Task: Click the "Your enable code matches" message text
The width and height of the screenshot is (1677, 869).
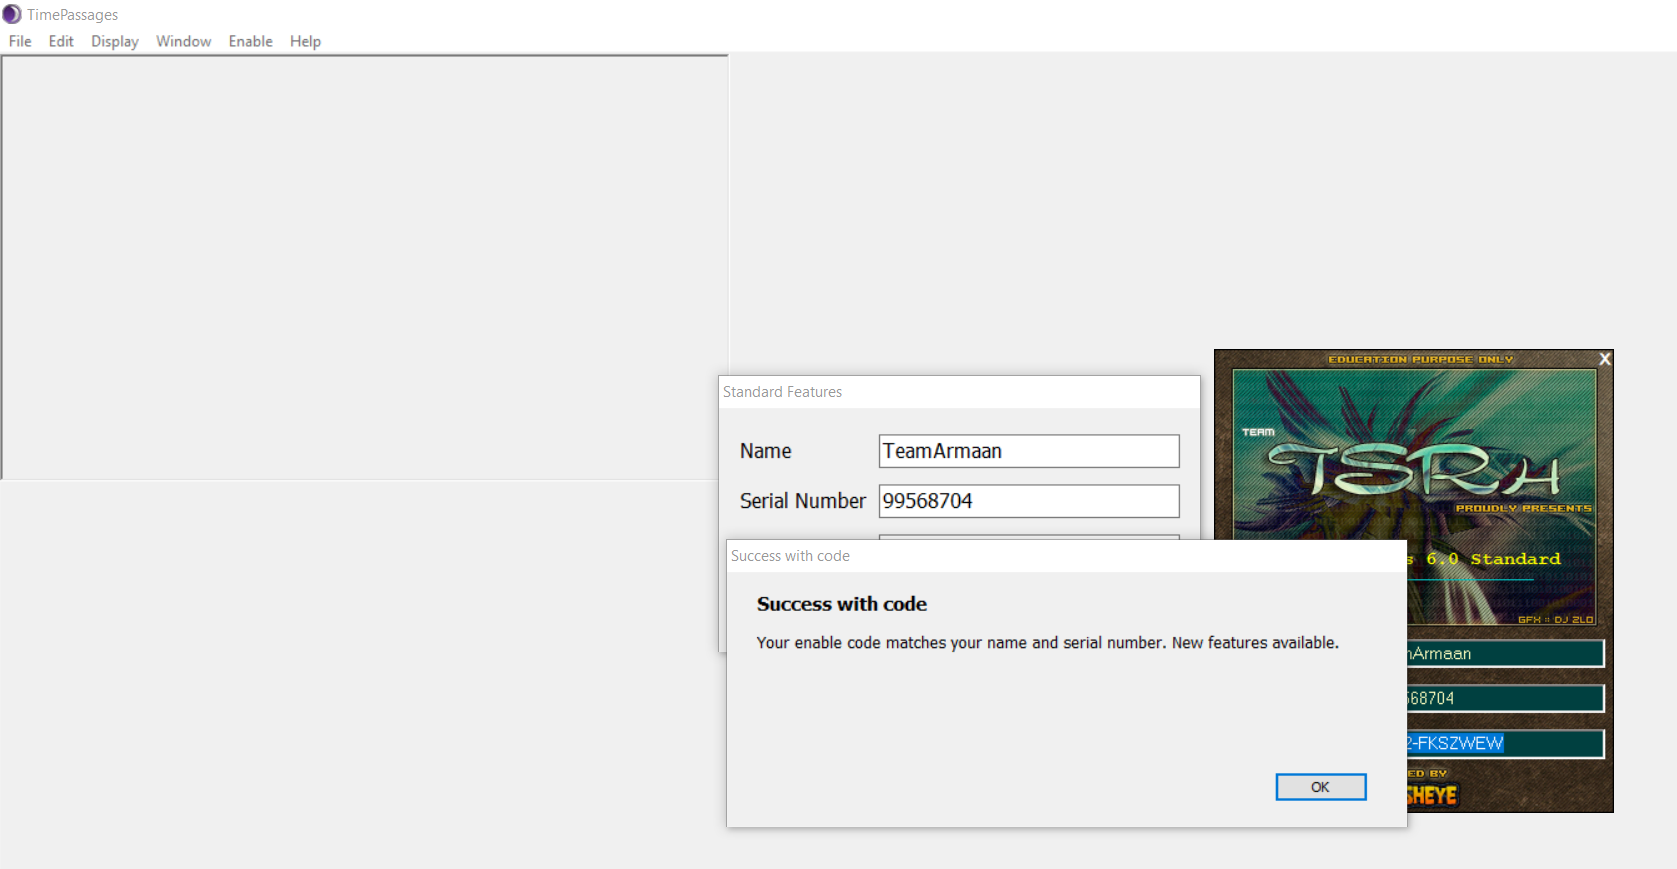Action: [x=1047, y=643]
